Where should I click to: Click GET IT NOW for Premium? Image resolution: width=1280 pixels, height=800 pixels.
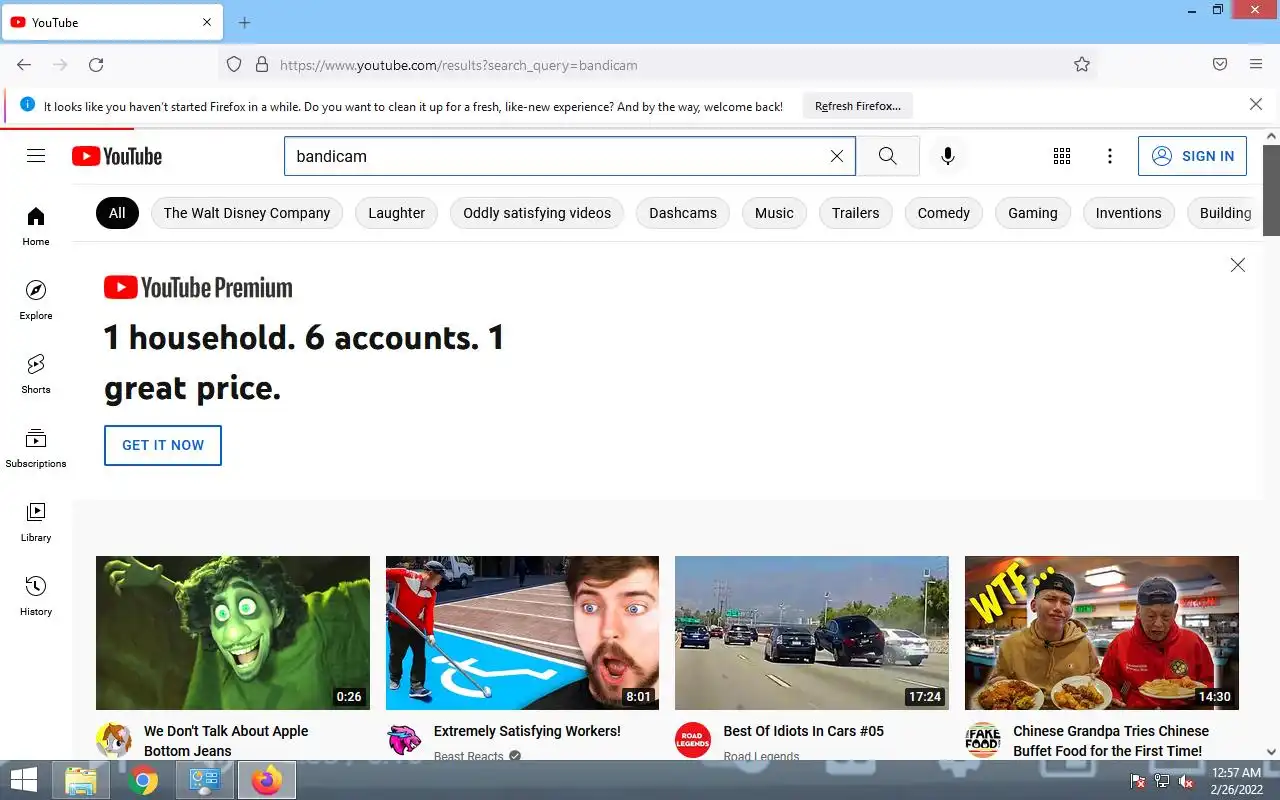(163, 445)
